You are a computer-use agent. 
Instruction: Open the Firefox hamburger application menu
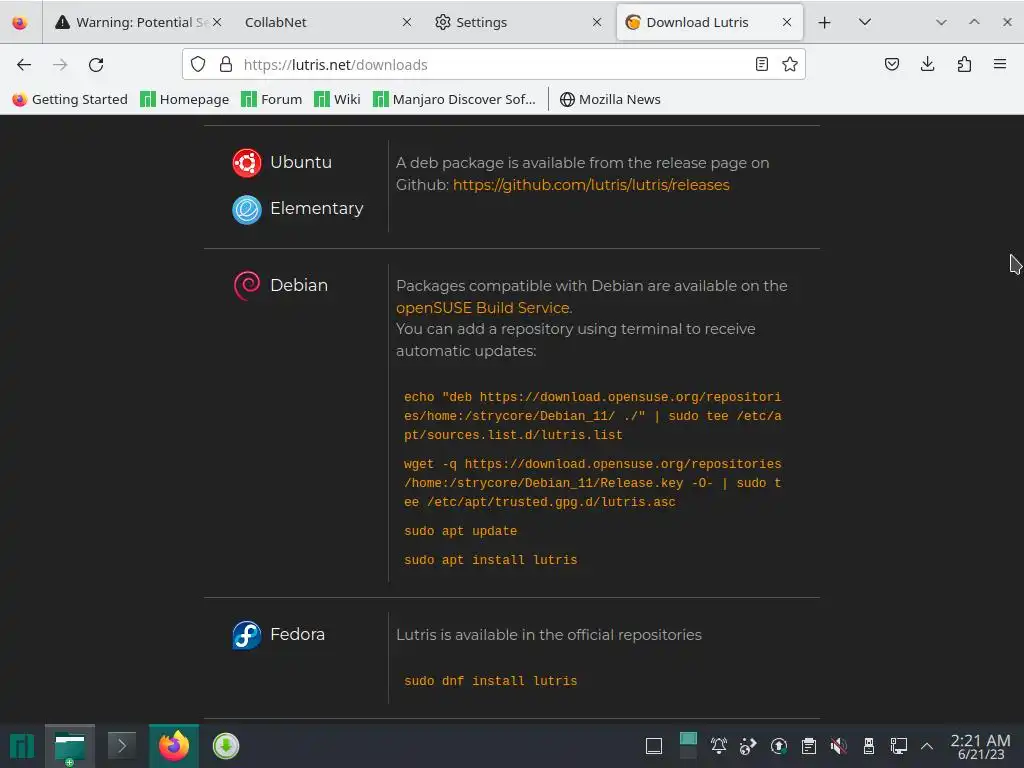pyautogui.click(x=1000, y=64)
